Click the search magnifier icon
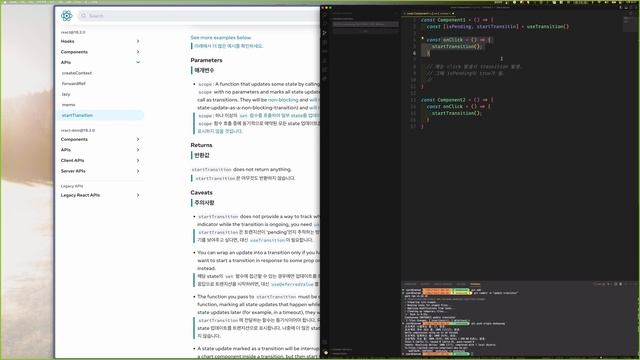This screenshot has height=360, width=640. click(83, 16)
